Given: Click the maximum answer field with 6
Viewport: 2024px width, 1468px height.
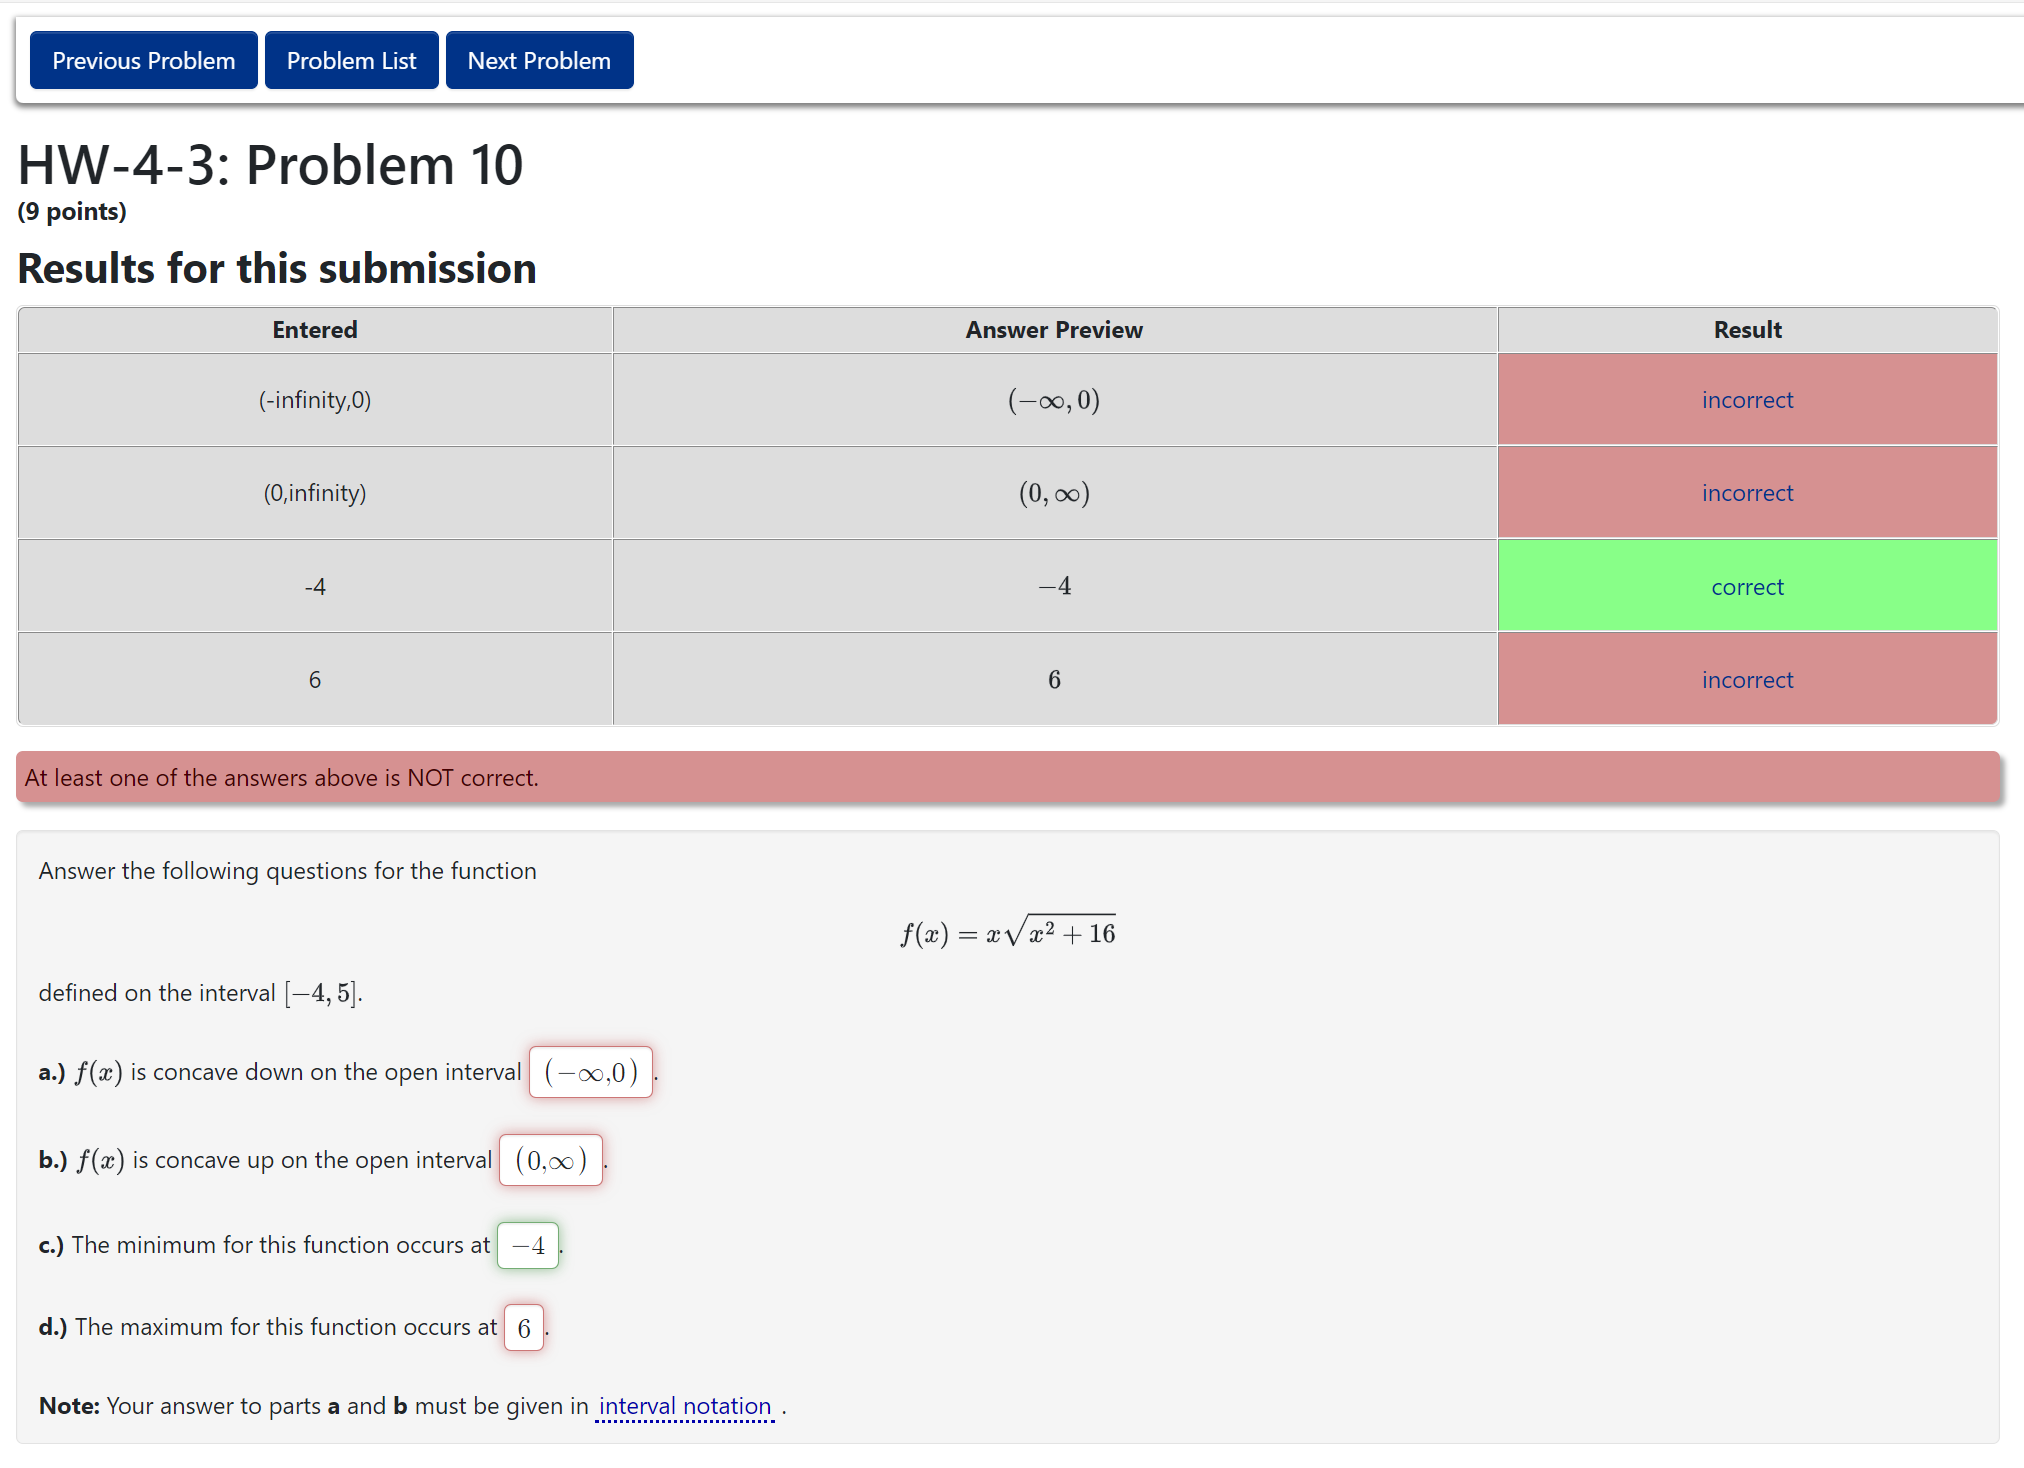Looking at the screenshot, I should tap(524, 1328).
